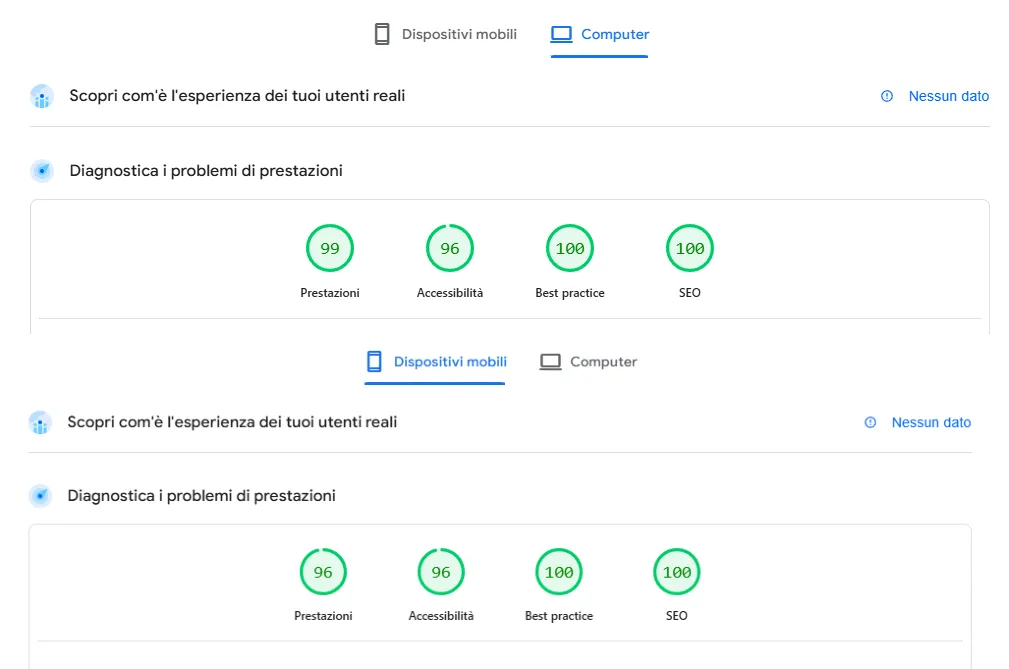Click the diagnostics radar icon in the upper report
This screenshot has height=669, width=1009.
pyautogui.click(x=41, y=171)
